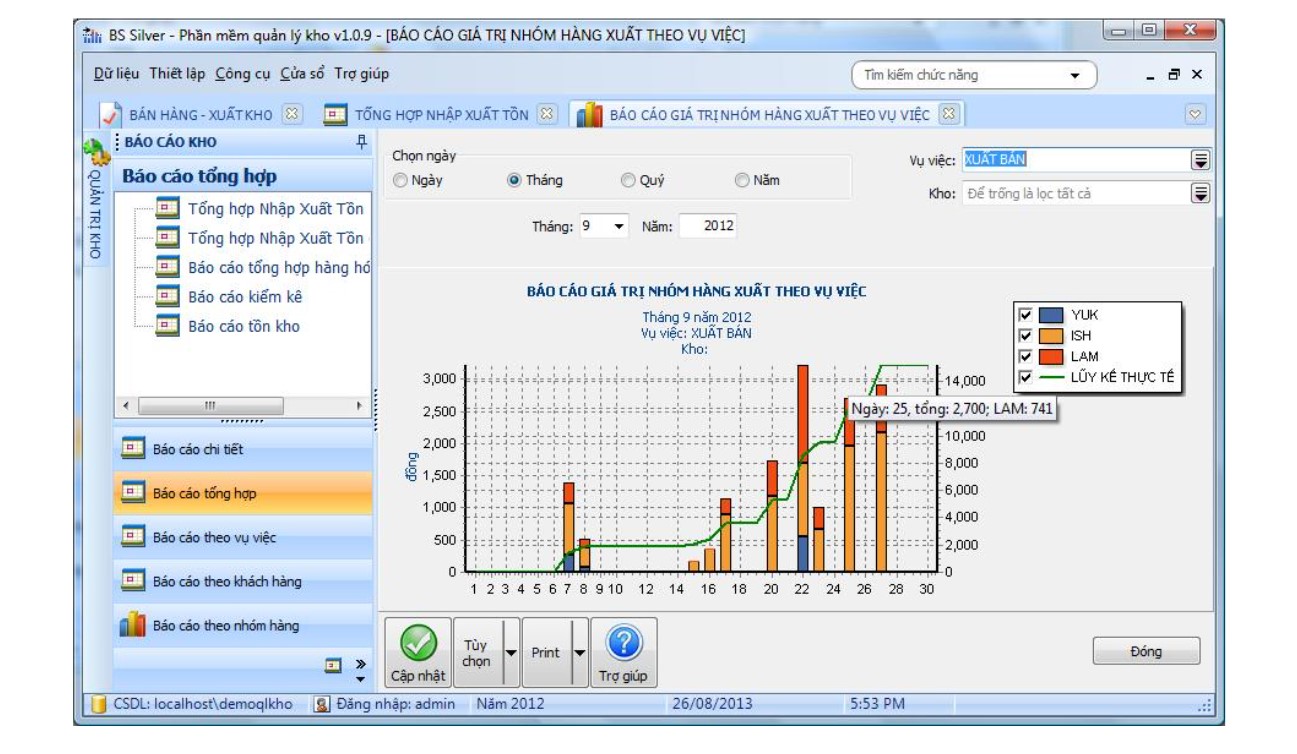
Task: Click the Đóng button
Action: [x=1146, y=651]
